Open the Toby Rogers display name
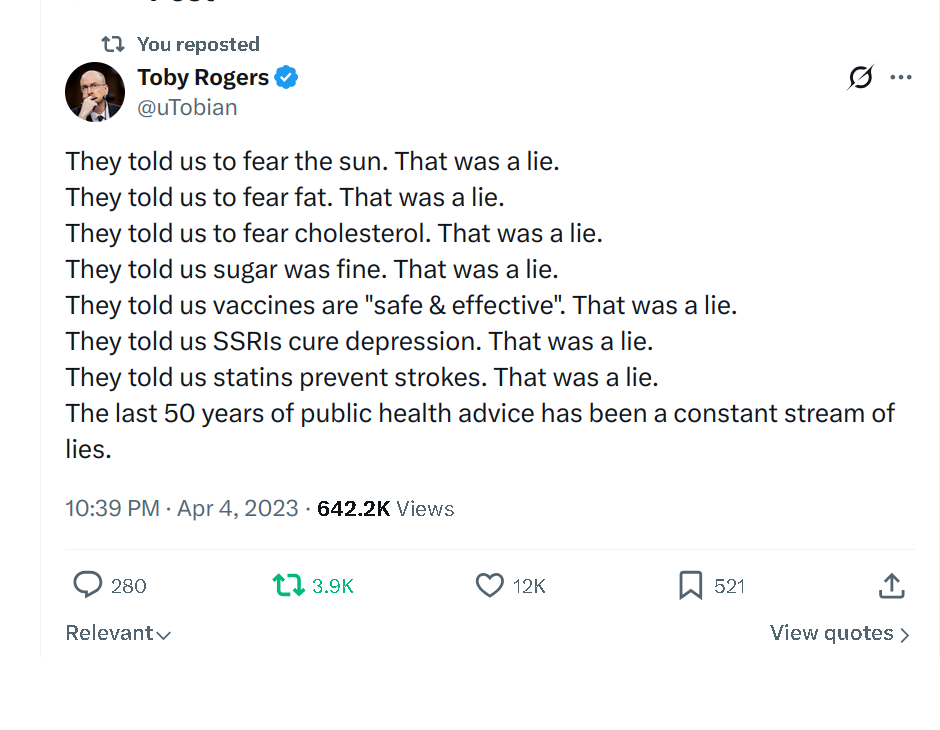The image size is (940, 730). (203, 77)
